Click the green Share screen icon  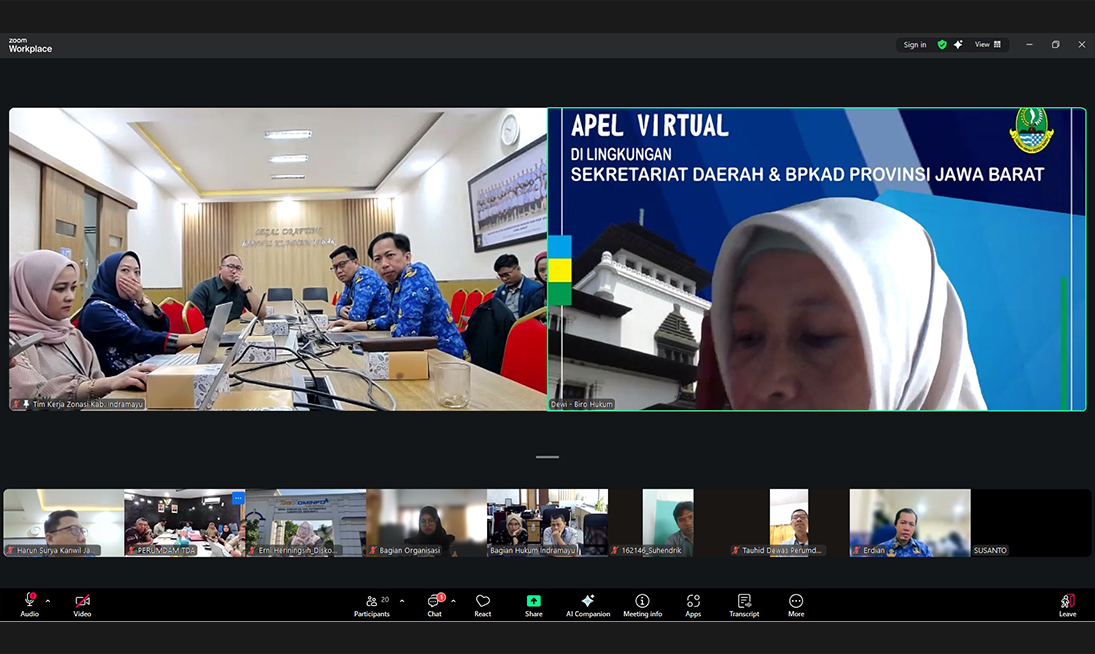pos(534,605)
